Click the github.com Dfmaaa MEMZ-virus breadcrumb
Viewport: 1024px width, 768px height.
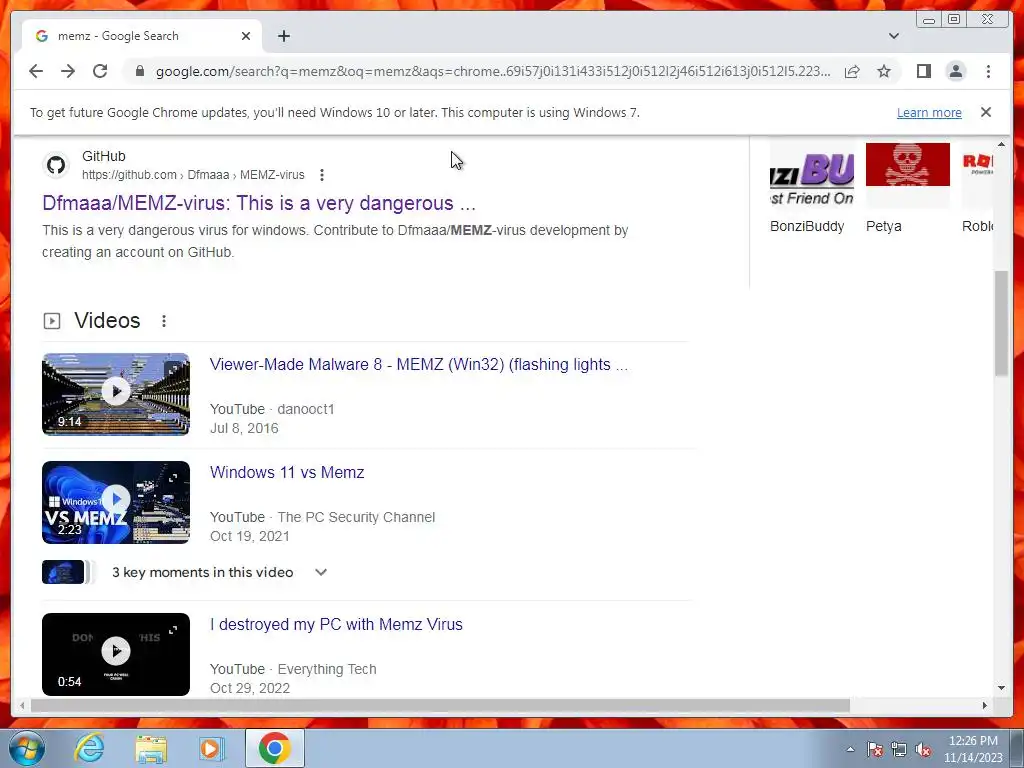point(193,175)
